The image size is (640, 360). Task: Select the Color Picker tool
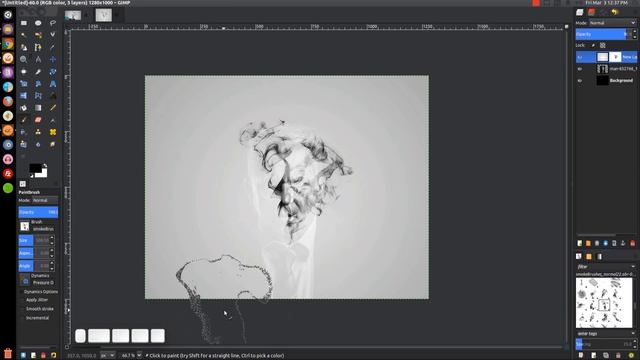click(x=53, y=47)
